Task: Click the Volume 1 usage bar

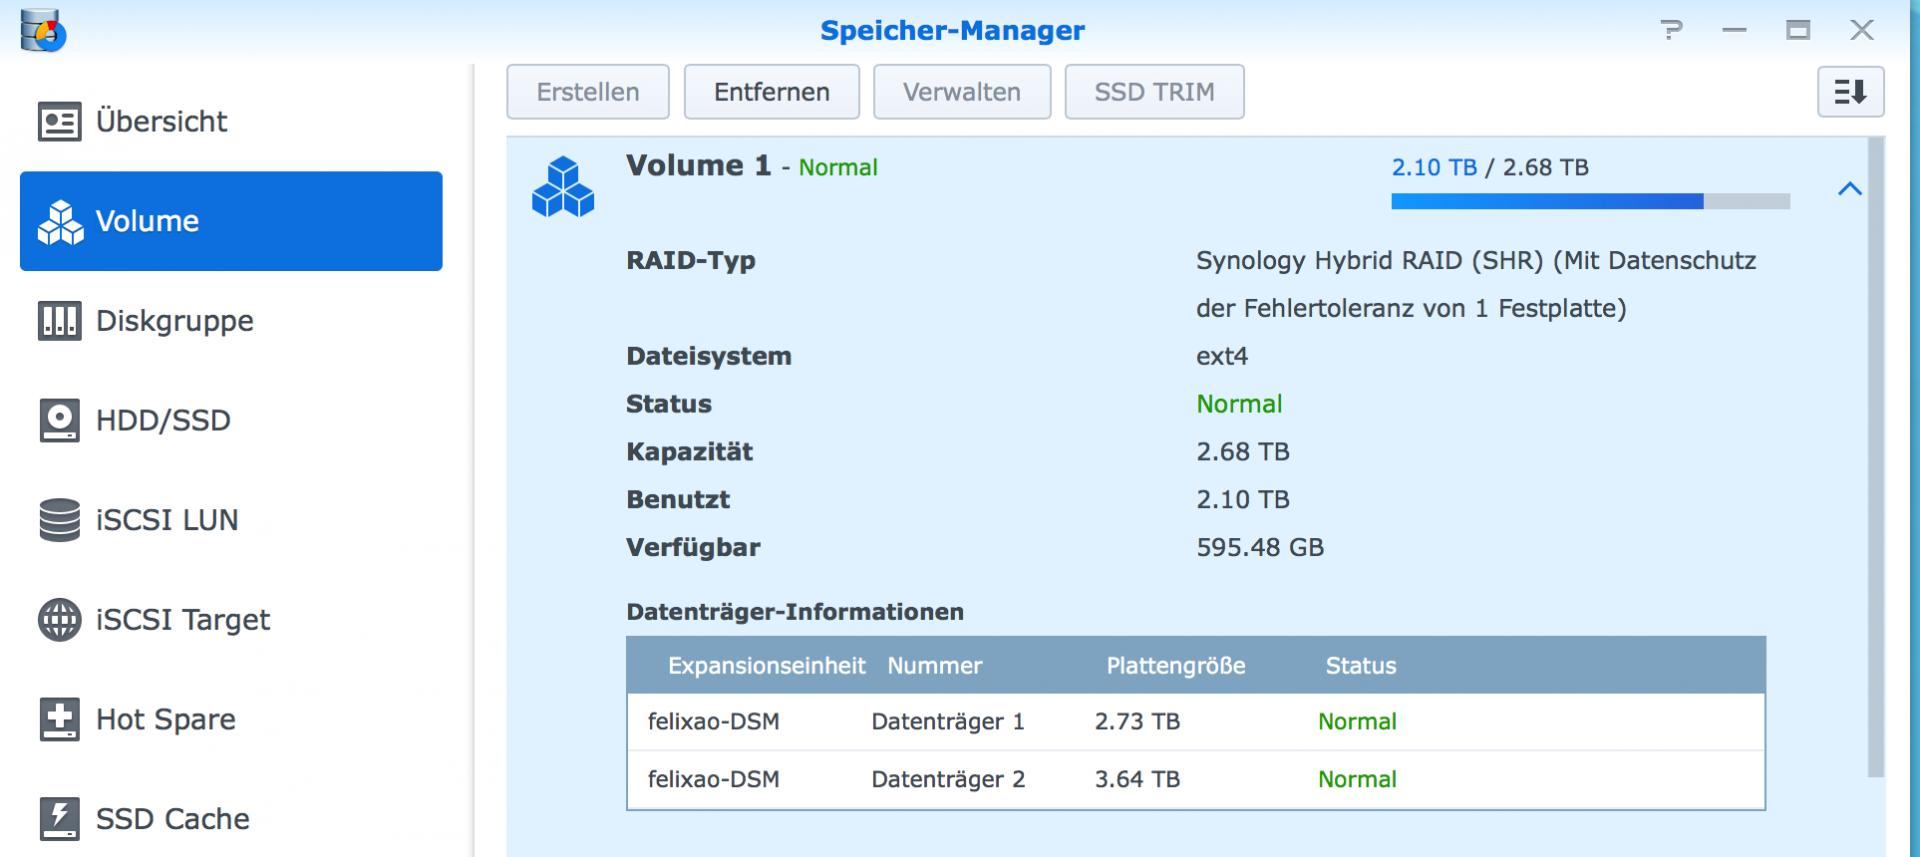Action: tap(1590, 201)
